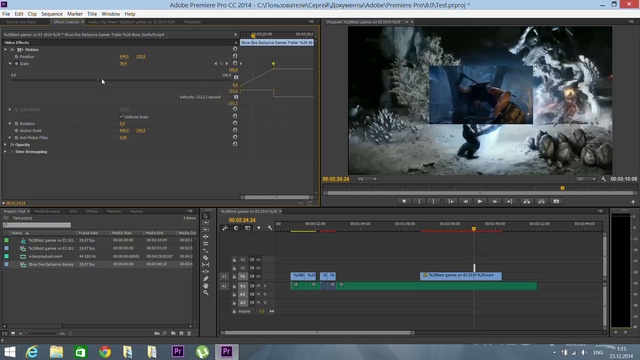Open the File menu

pos(6,13)
